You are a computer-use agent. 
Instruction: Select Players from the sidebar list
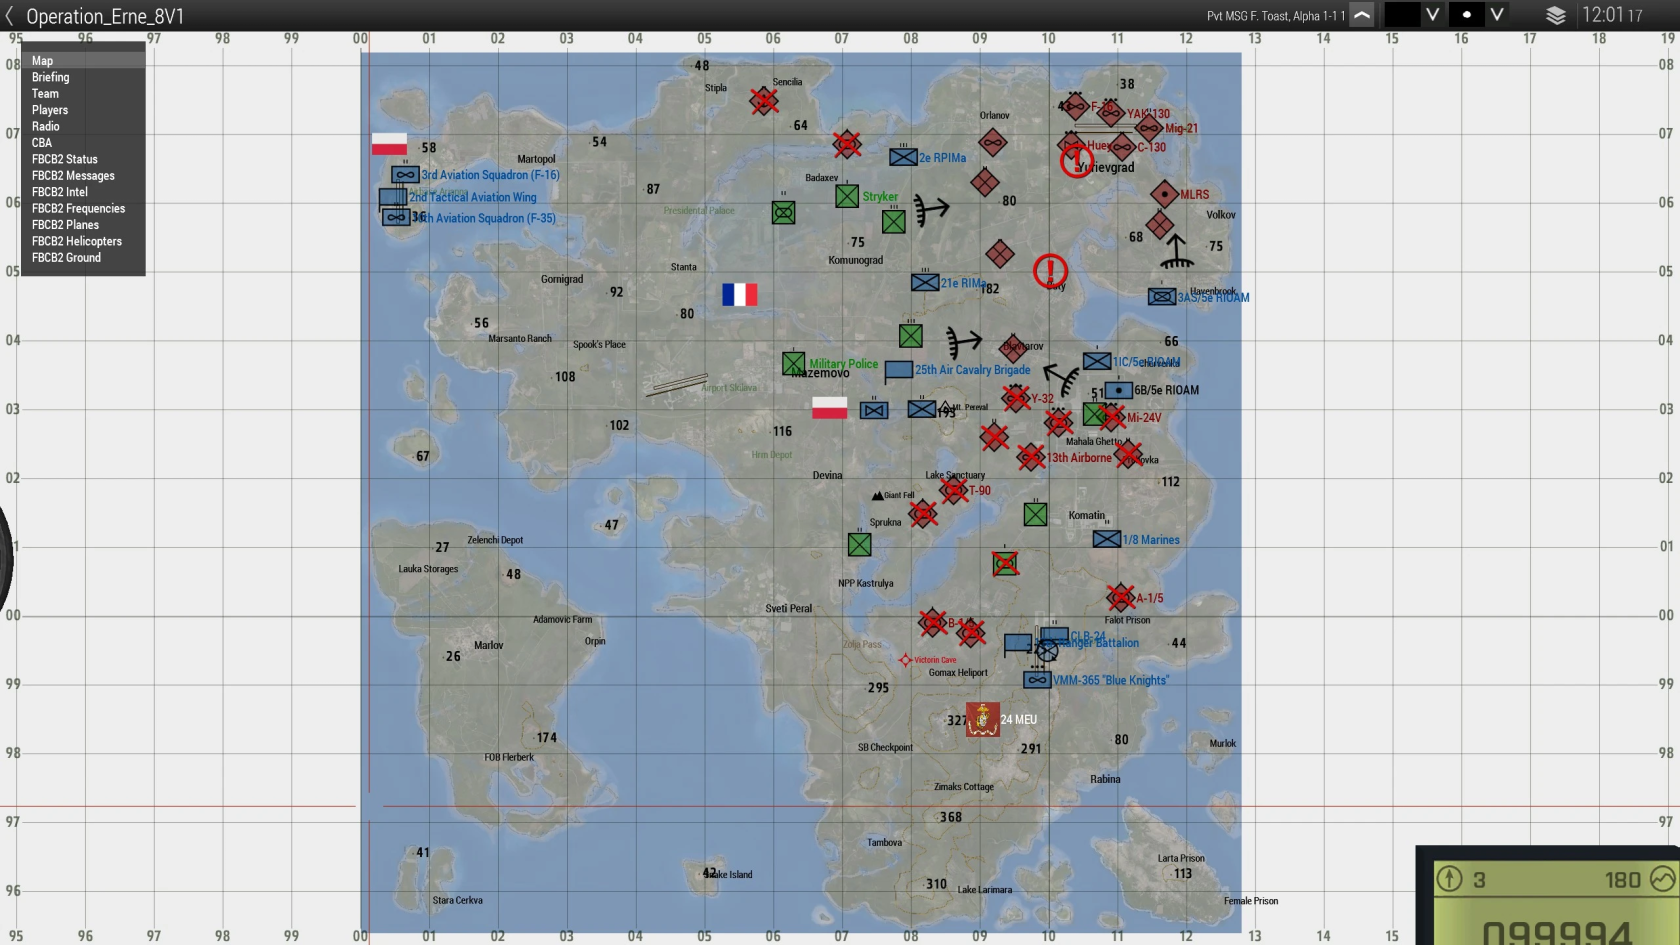(49, 110)
